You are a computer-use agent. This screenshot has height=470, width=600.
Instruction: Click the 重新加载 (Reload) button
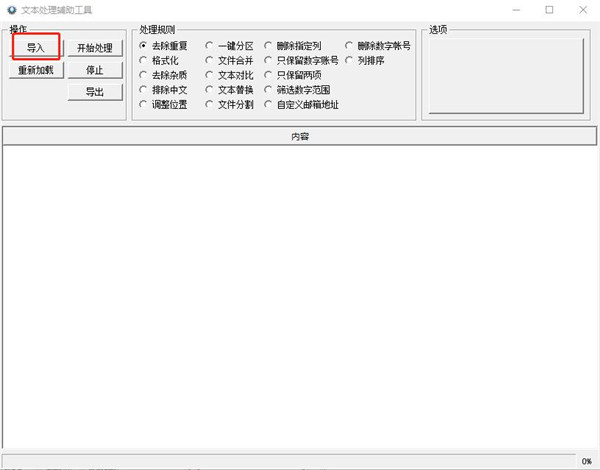(36, 70)
